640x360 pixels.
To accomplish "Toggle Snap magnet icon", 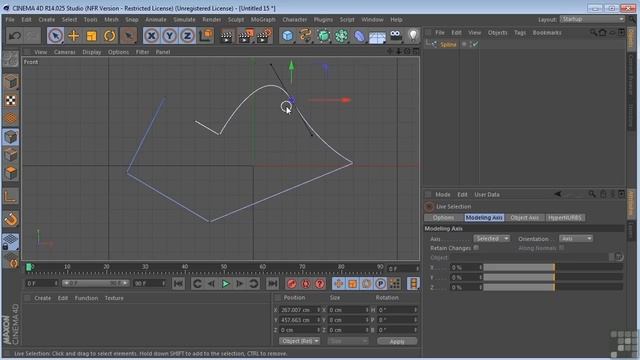I will 11,220.
